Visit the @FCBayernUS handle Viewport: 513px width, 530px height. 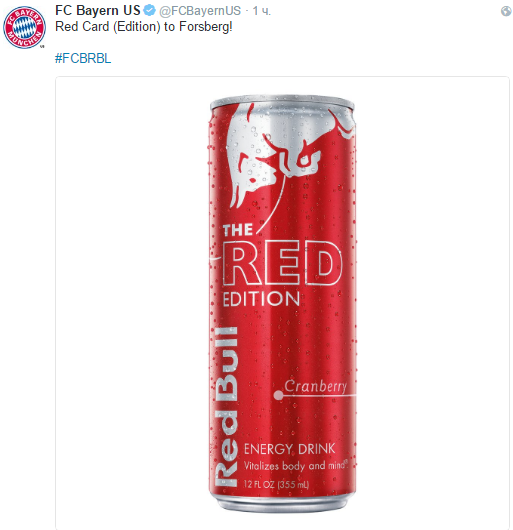(200, 11)
